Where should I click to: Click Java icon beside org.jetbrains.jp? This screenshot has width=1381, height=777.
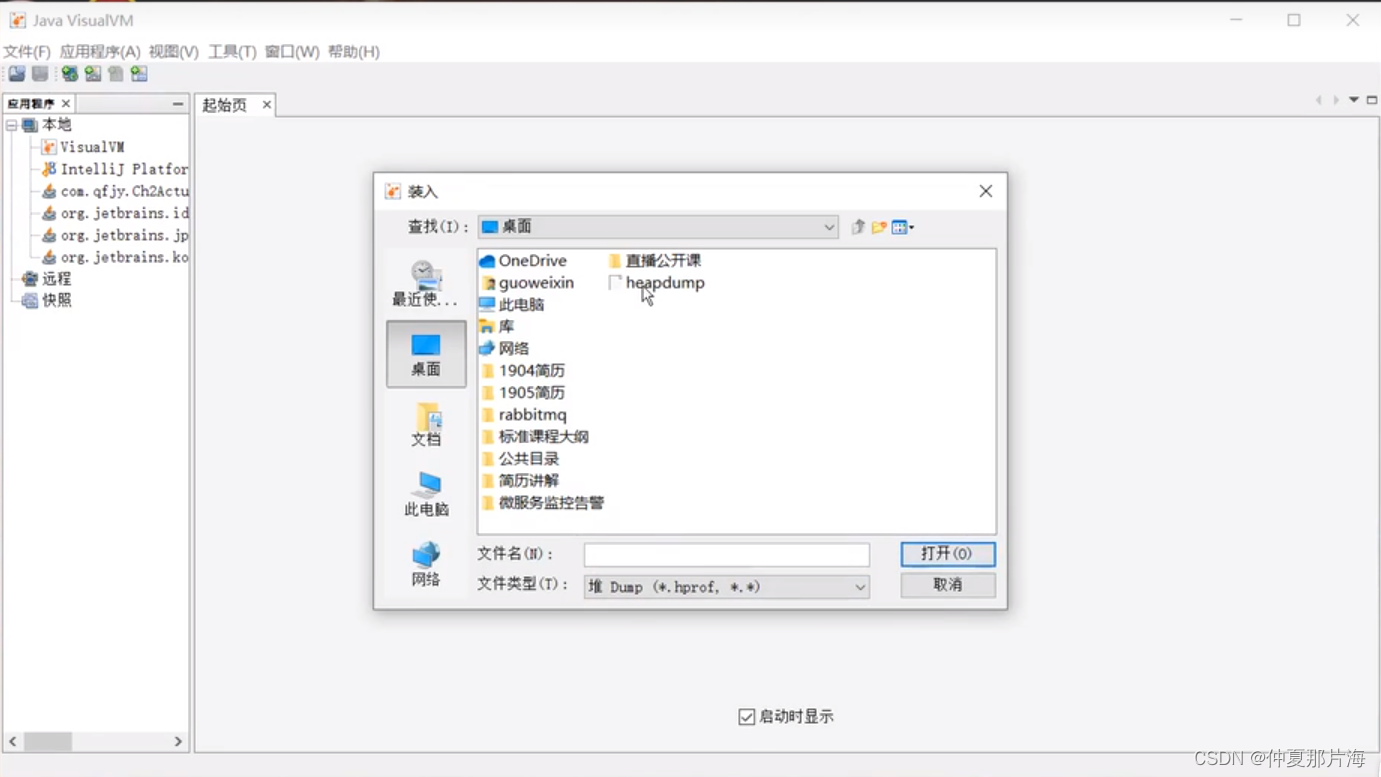click(x=49, y=235)
